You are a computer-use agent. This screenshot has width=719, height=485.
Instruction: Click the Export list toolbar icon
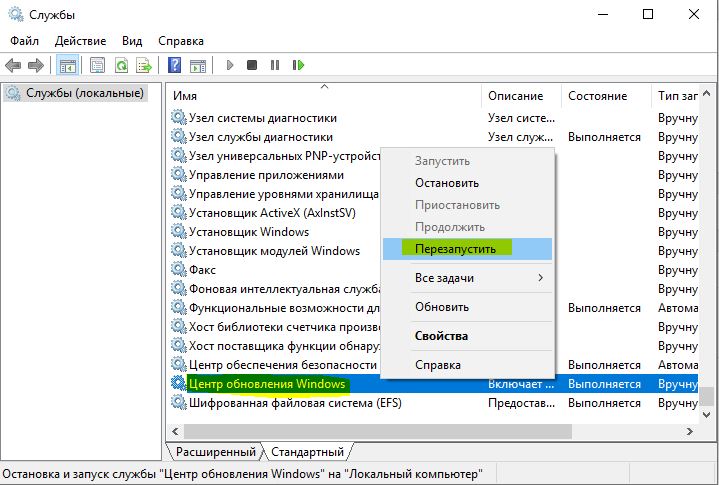pos(144,66)
